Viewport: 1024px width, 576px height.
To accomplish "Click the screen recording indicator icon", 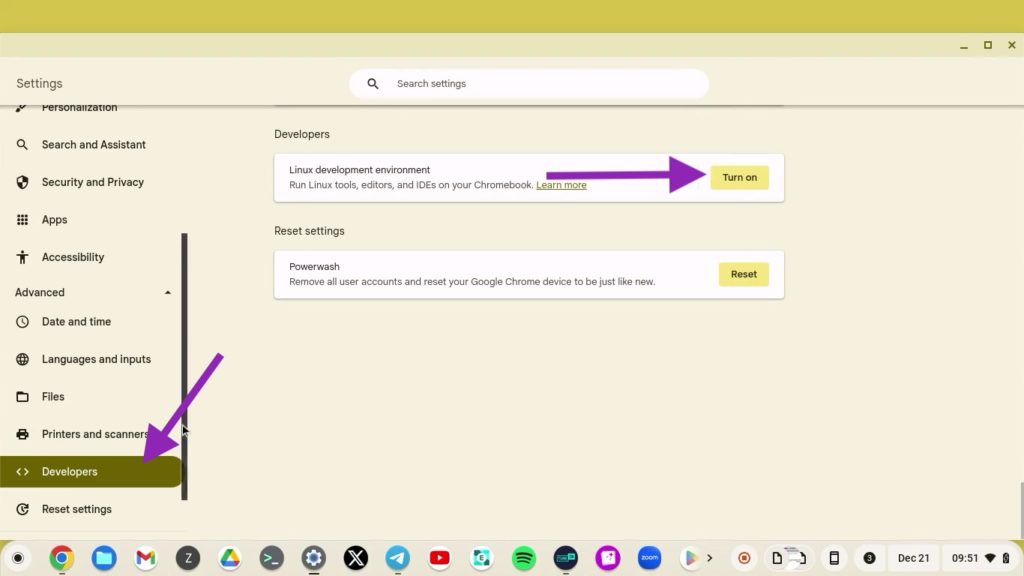I will pos(744,558).
